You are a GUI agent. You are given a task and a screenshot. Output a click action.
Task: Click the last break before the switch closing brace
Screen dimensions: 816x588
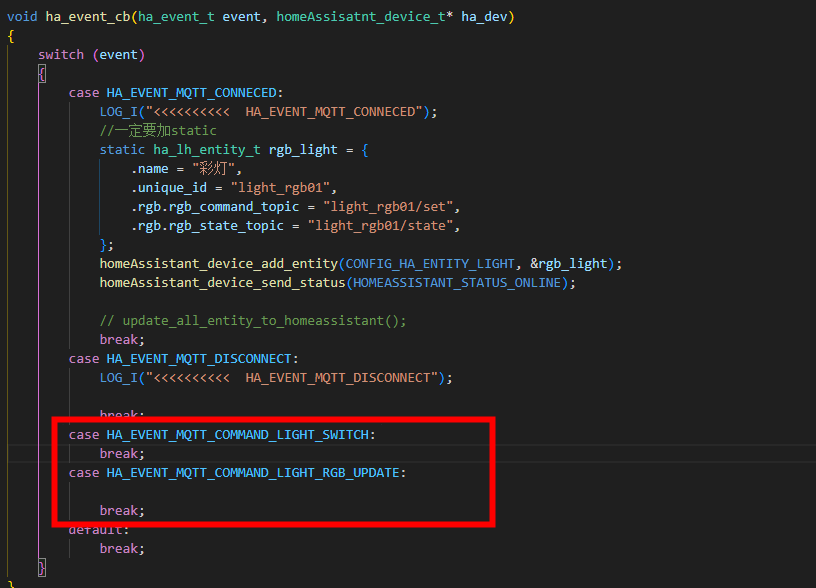pyautogui.click(x=119, y=548)
